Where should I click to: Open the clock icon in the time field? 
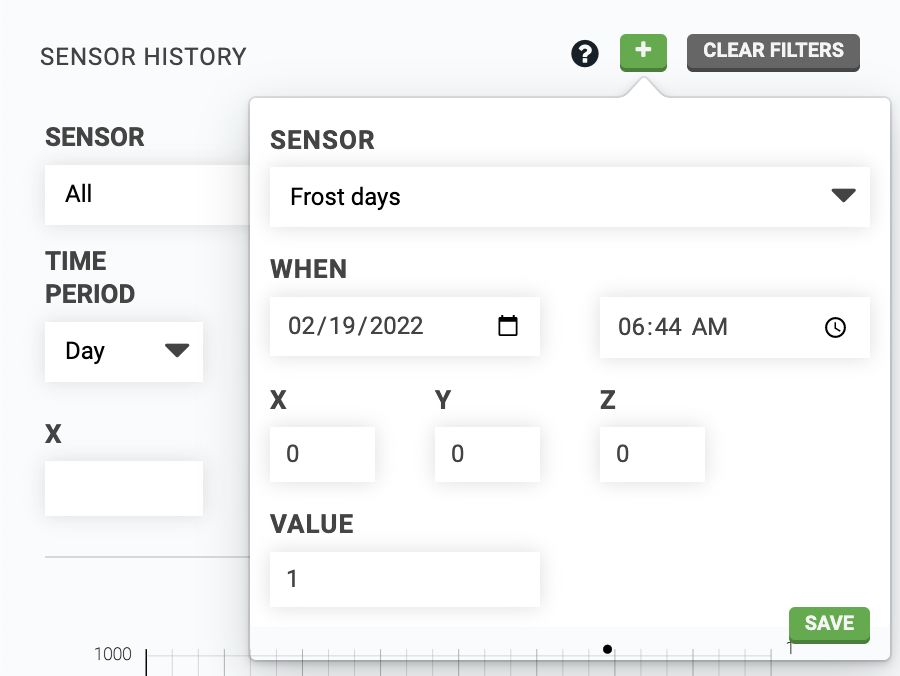point(835,327)
